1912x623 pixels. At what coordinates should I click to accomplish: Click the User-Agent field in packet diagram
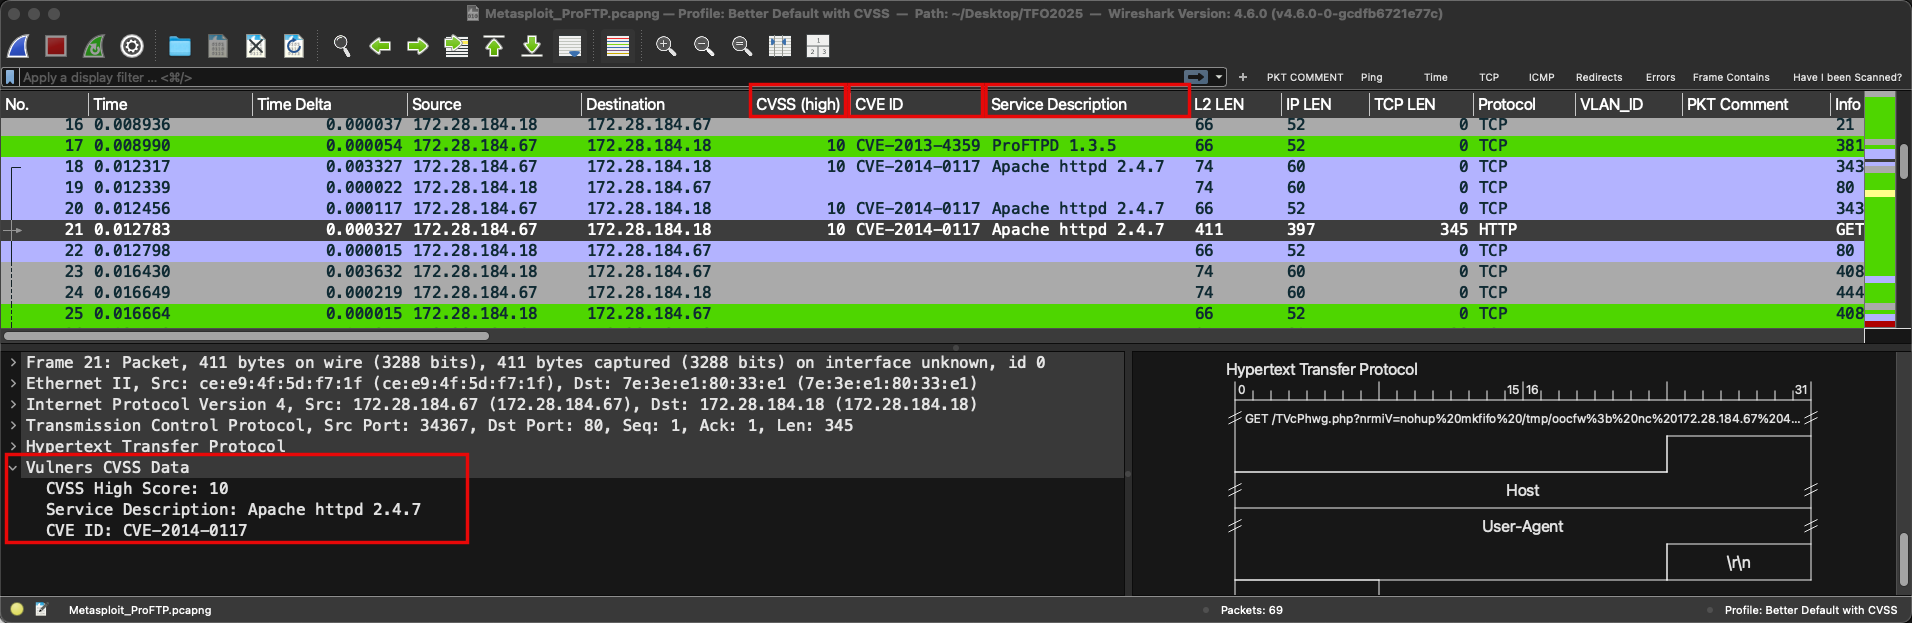1523,526
